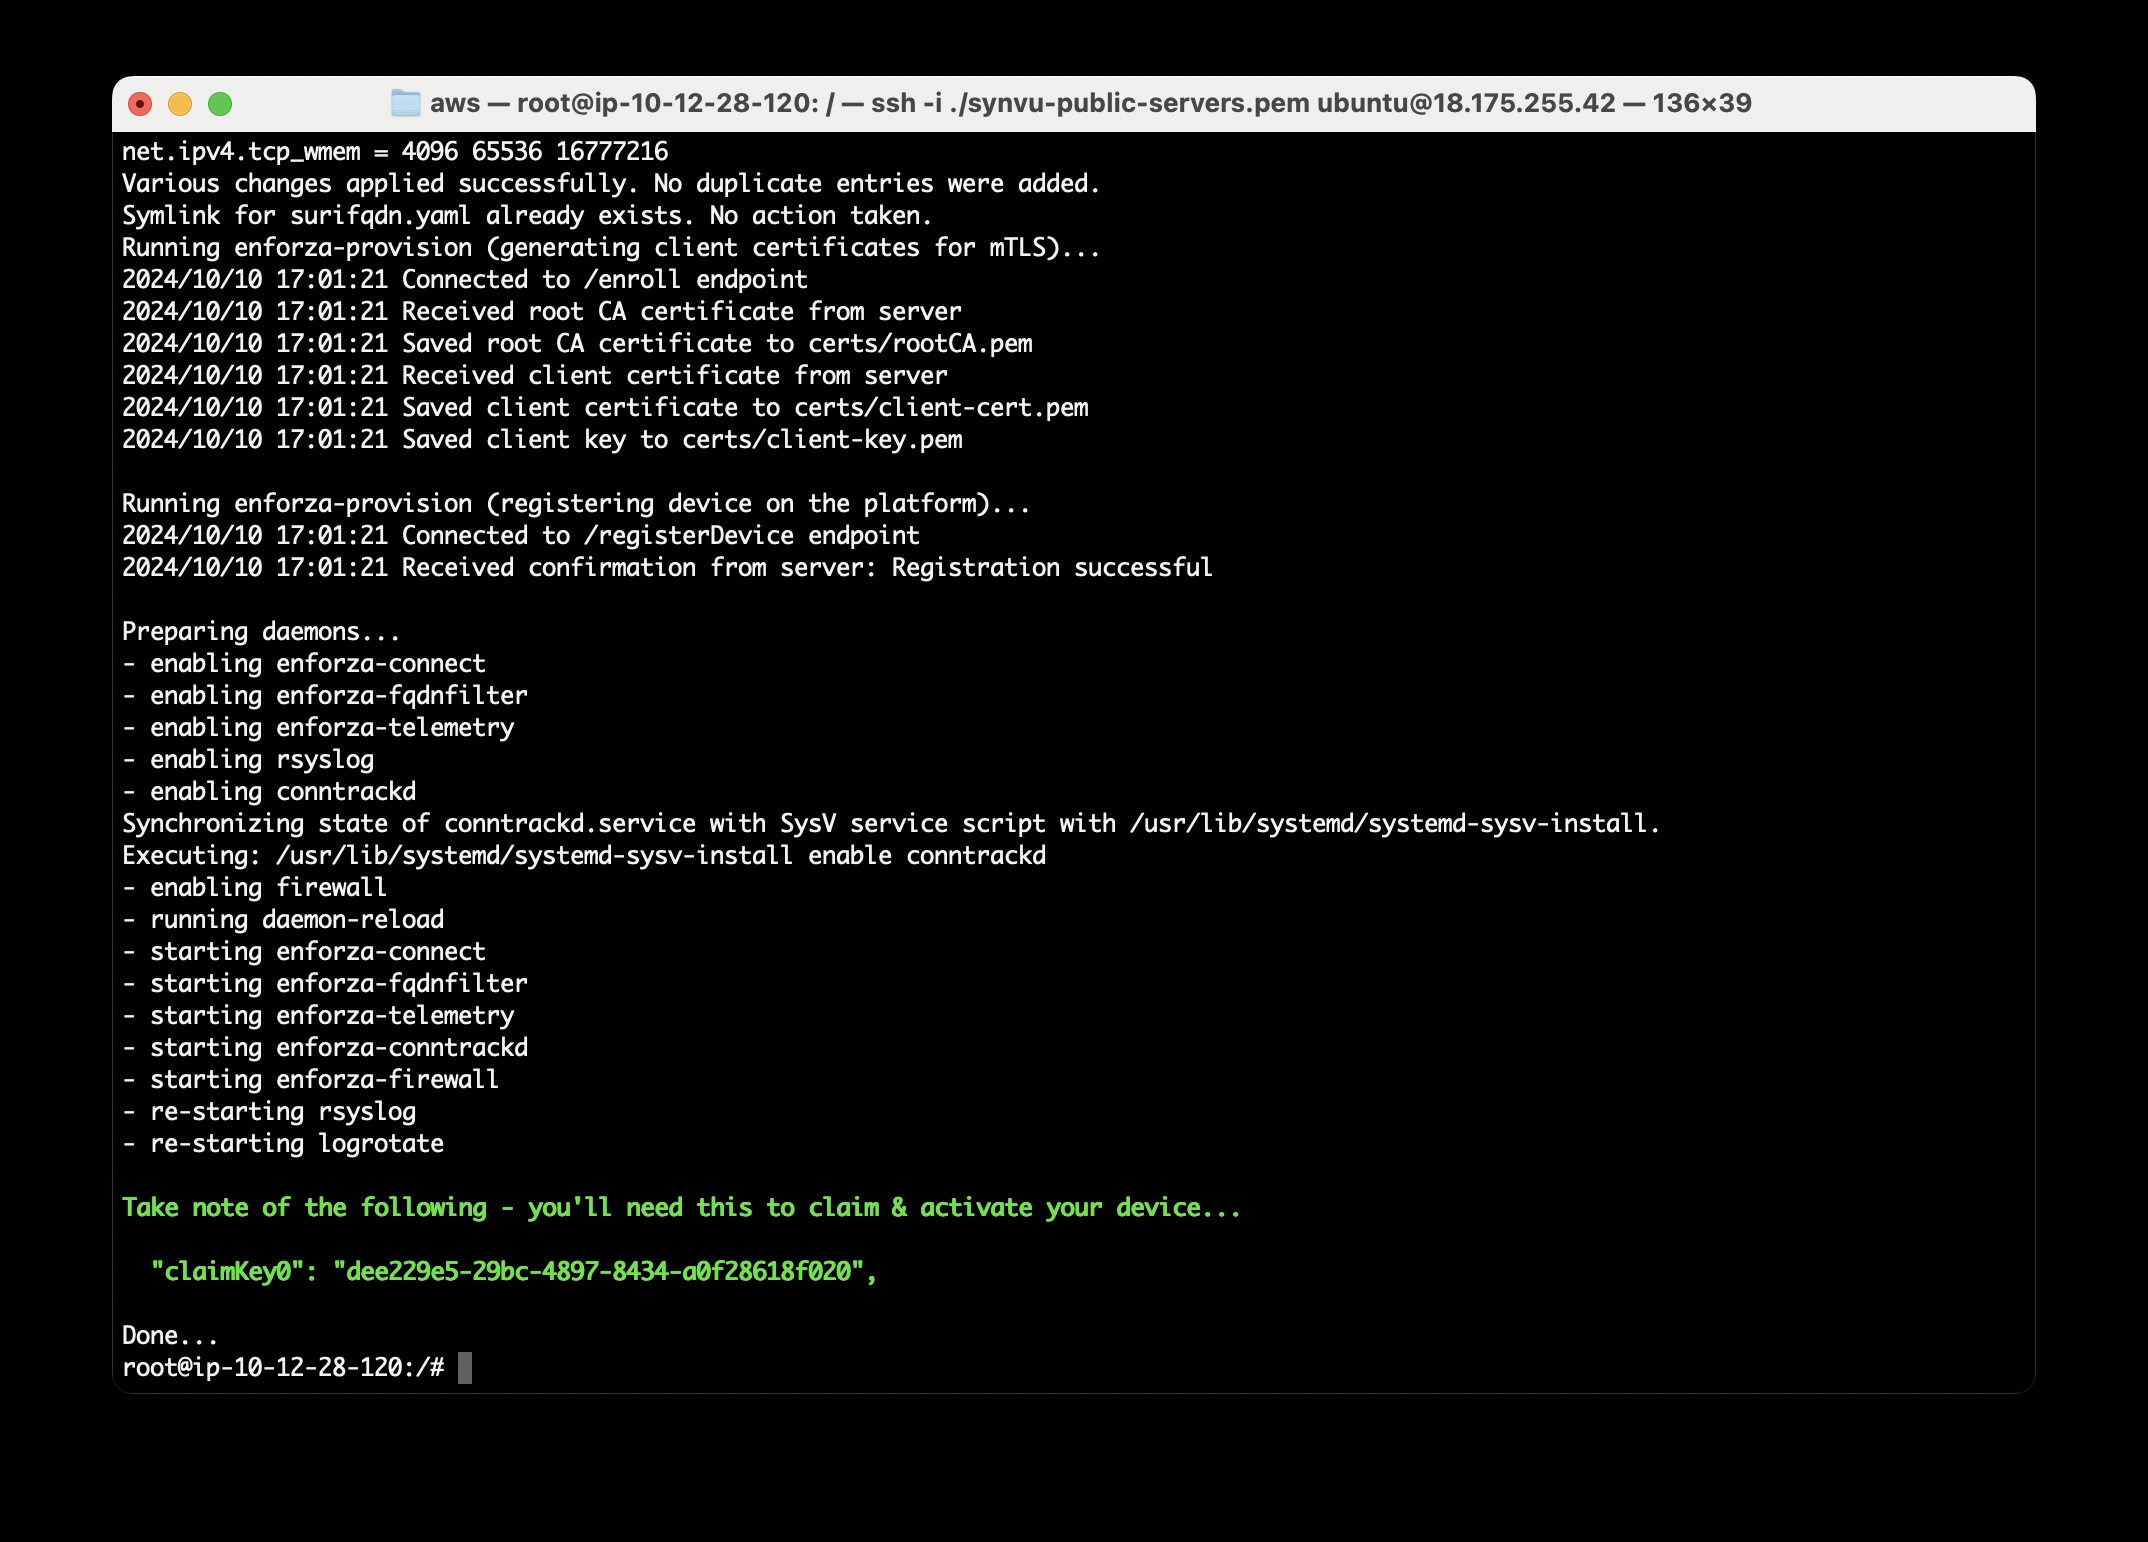Click the line "starting enforza-fqdnfilter"
Screen dimensions: 2148x1542
(x=325, y=984)
